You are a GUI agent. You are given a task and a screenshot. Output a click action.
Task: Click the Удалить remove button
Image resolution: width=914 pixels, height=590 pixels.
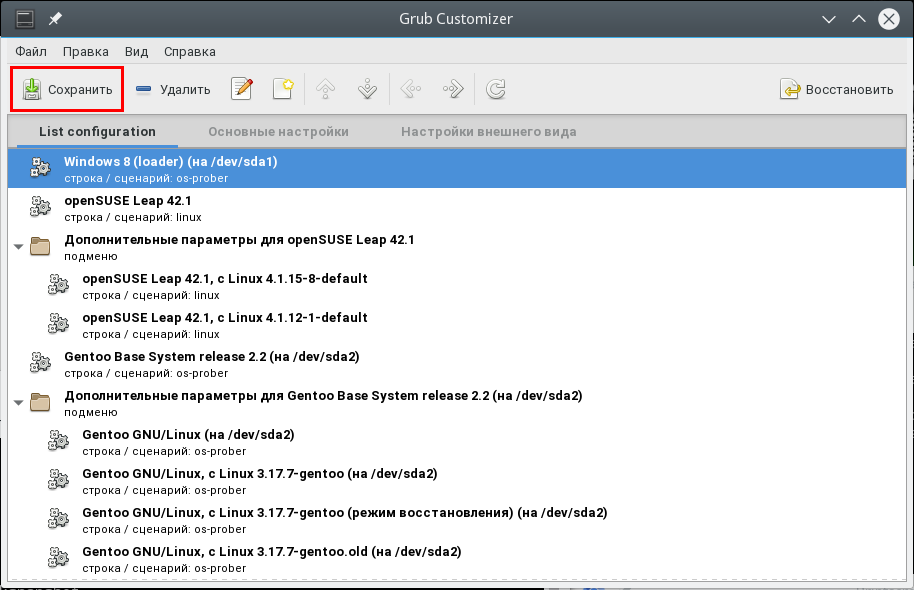pyautogui.click(x=173, y=89)
